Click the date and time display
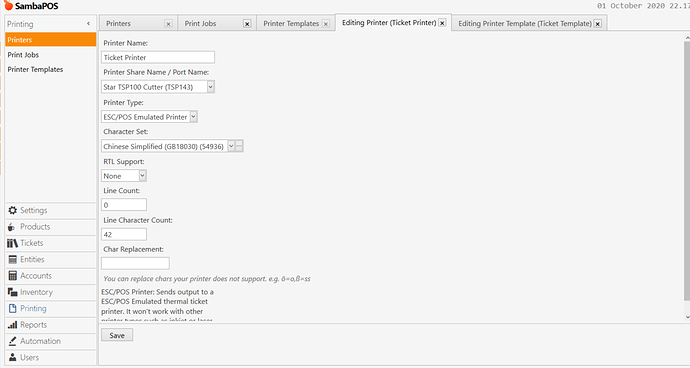 [x=643, y=6]
